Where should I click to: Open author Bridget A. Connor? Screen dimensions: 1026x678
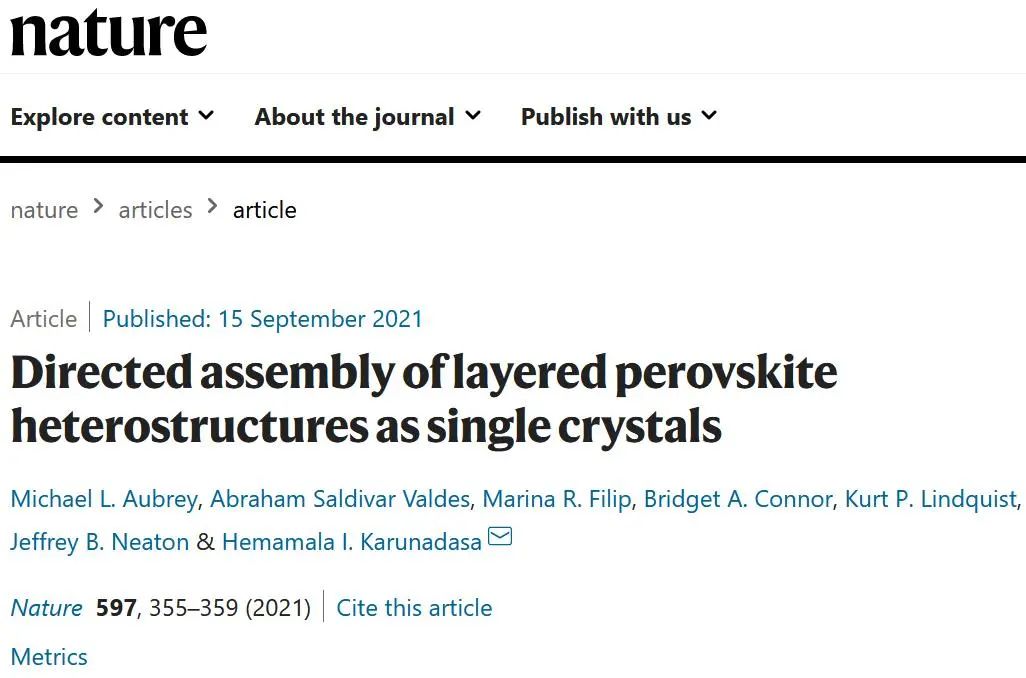click(738, 499)
